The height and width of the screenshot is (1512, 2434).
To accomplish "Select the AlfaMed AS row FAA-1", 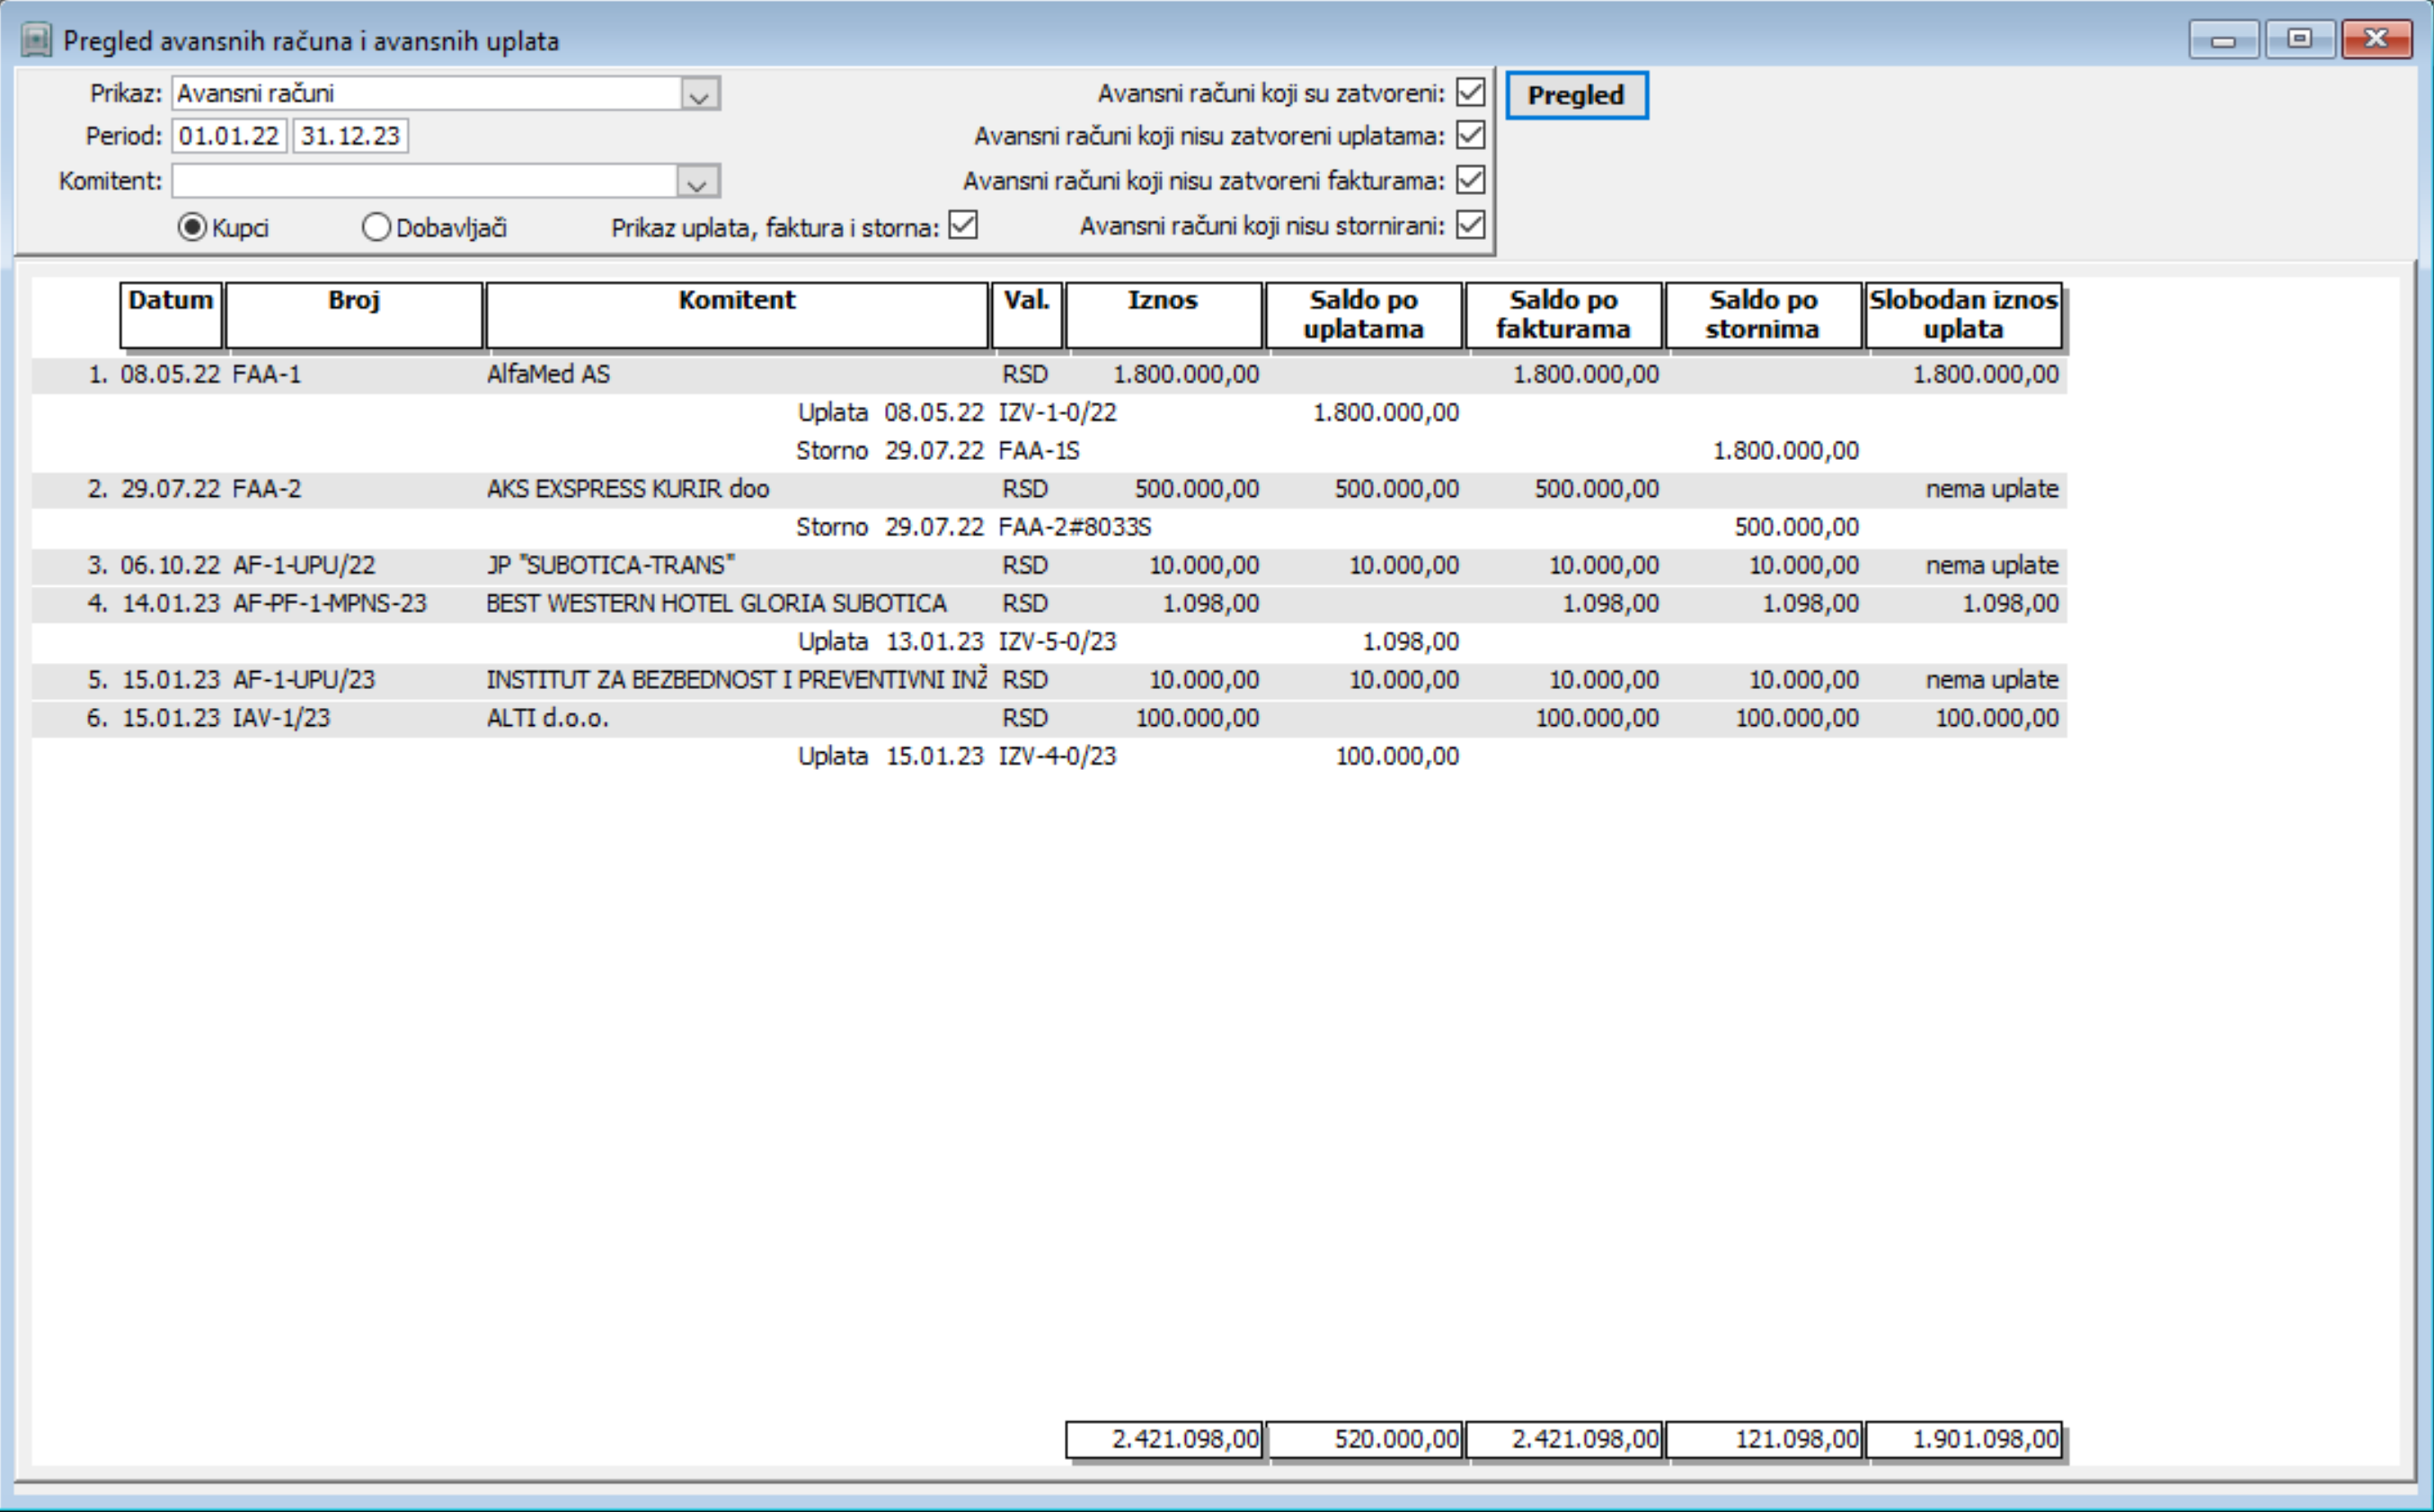I will coord(548,375).
